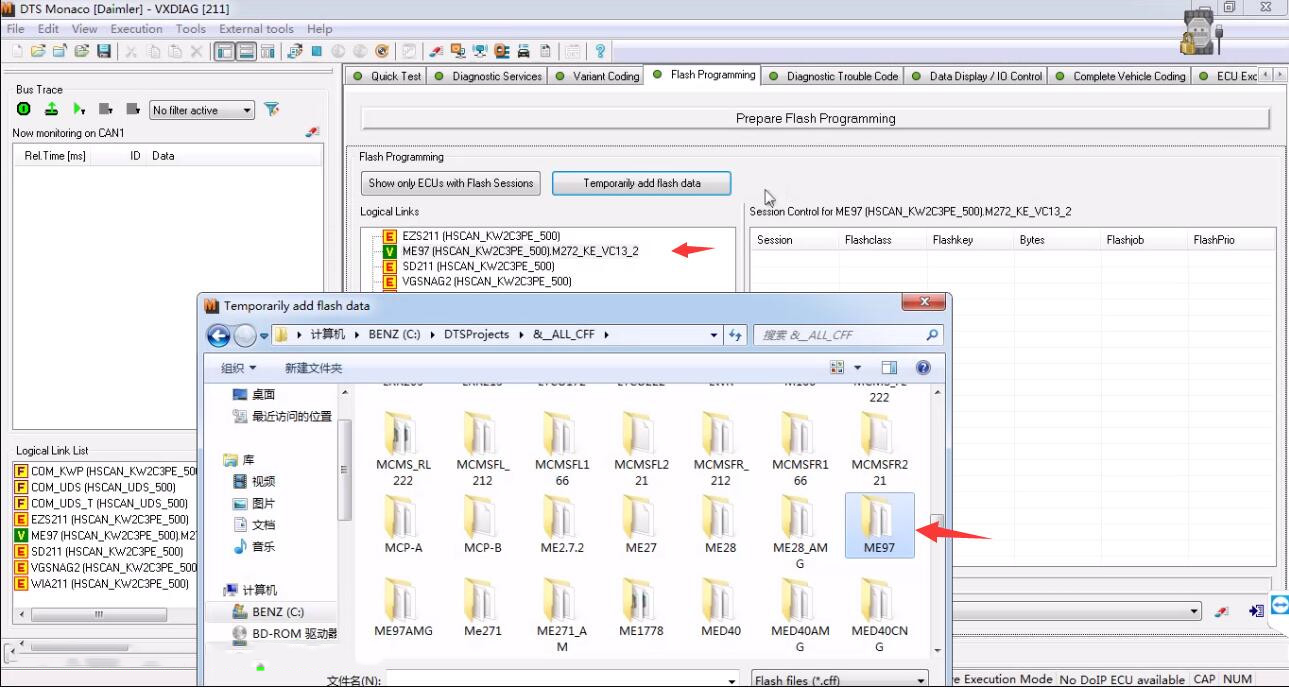Click the New workspace toolbar icon

pyautogui.click(x=16, y=51)
